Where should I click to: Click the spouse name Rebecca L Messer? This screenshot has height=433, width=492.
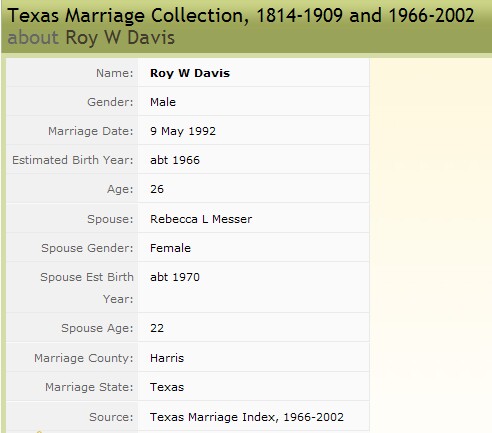[x=201, y=219]
